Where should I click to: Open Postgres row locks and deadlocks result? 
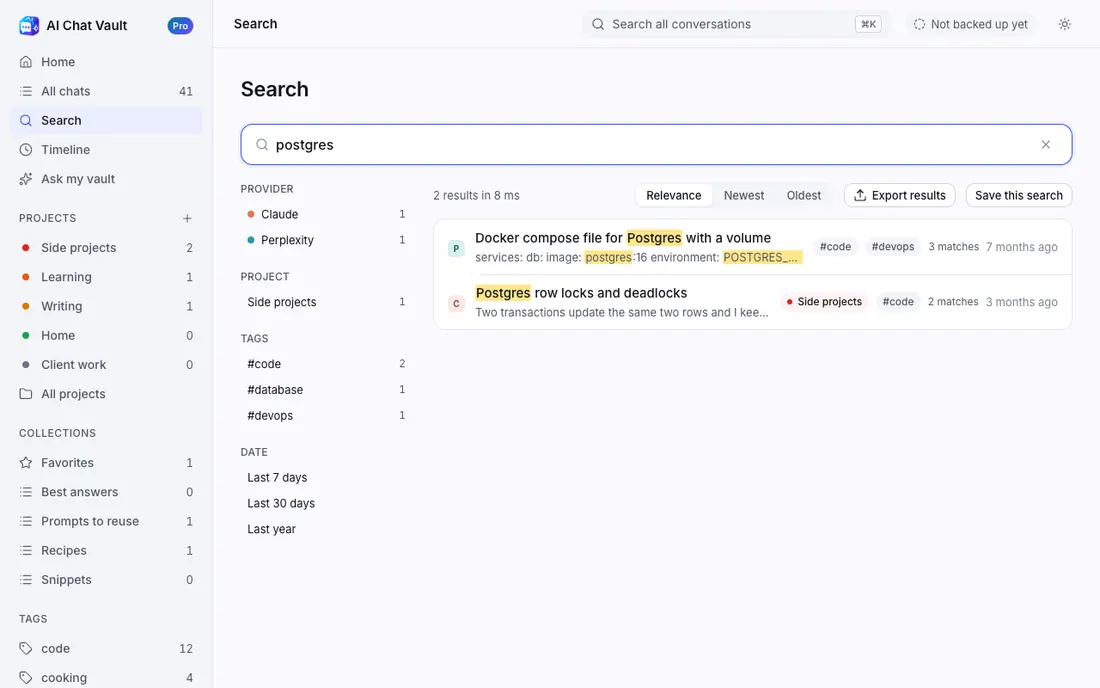tap(753, 302)
